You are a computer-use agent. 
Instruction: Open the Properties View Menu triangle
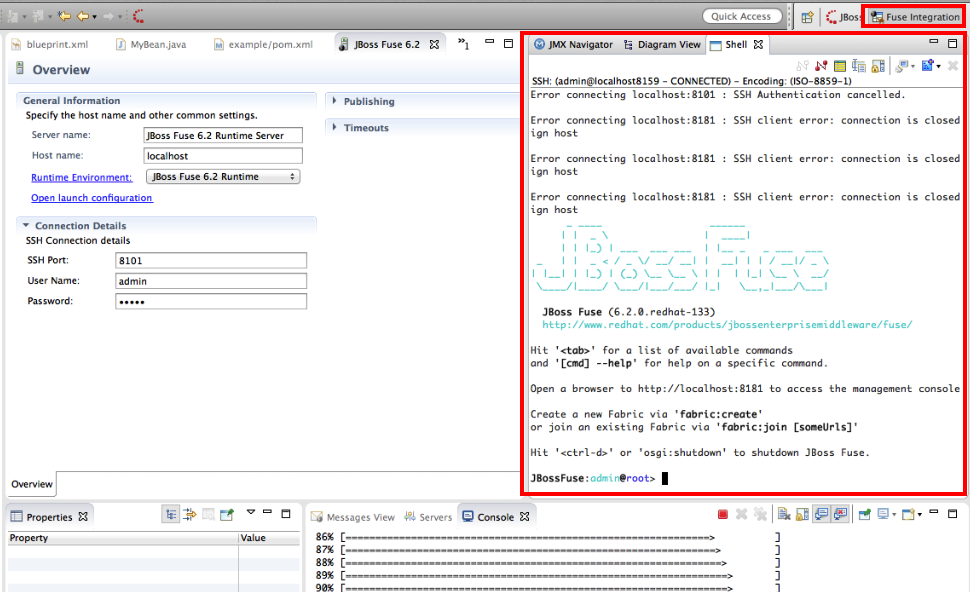coord(251,512)
